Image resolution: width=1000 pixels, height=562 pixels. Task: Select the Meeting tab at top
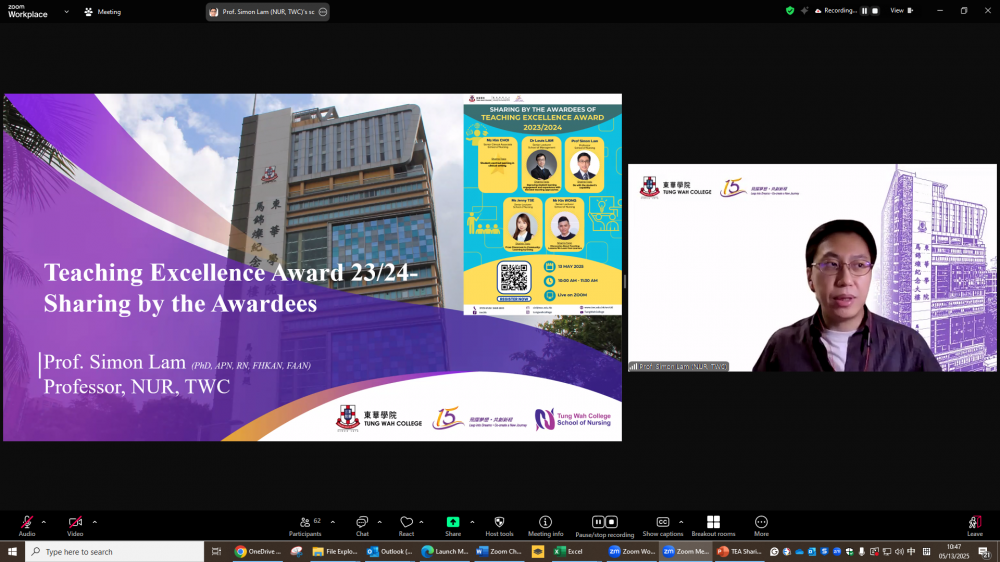coord(103,11)
